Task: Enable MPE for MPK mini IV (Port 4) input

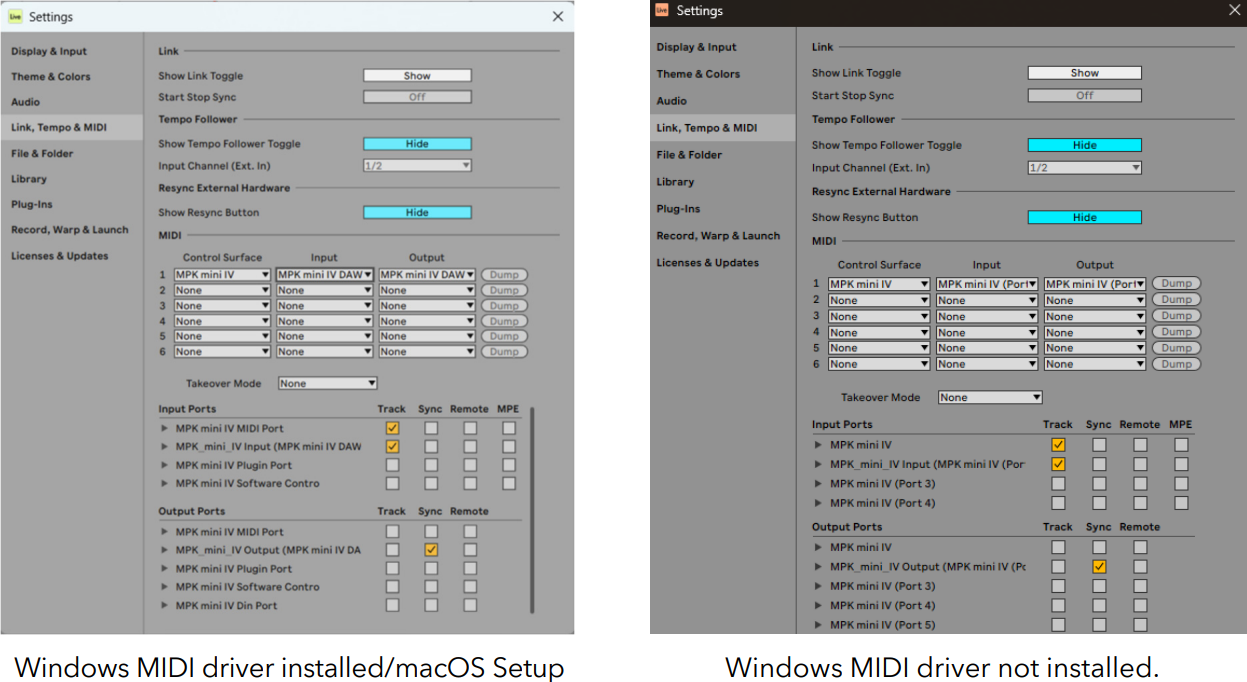Action: coord(1181,503)
